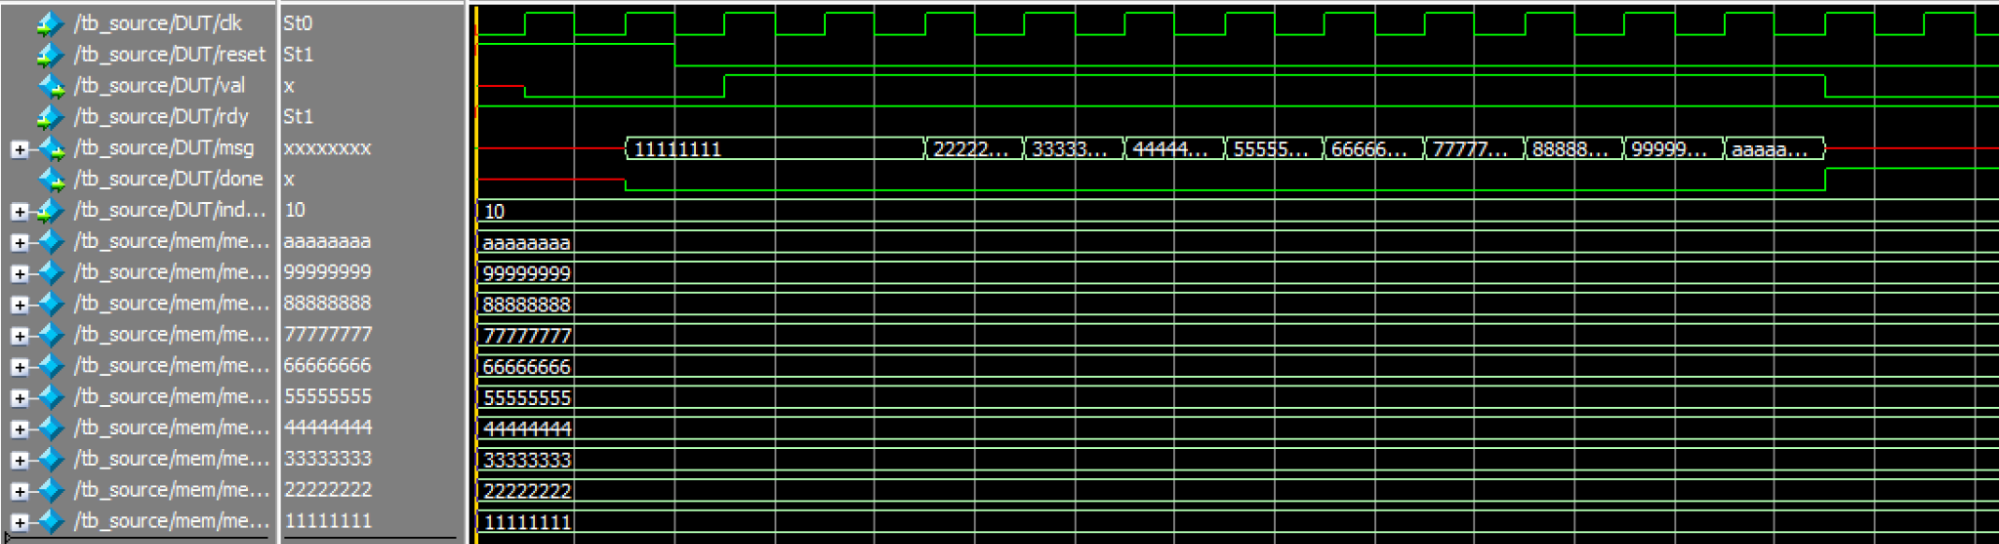
Task: Expand the DUT/ind... signal with value 10
Action: [19, 212]
